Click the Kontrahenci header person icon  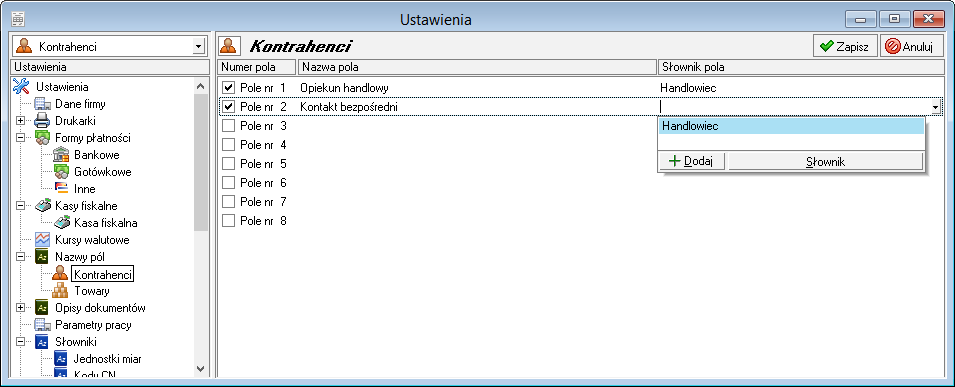(228, 46)
